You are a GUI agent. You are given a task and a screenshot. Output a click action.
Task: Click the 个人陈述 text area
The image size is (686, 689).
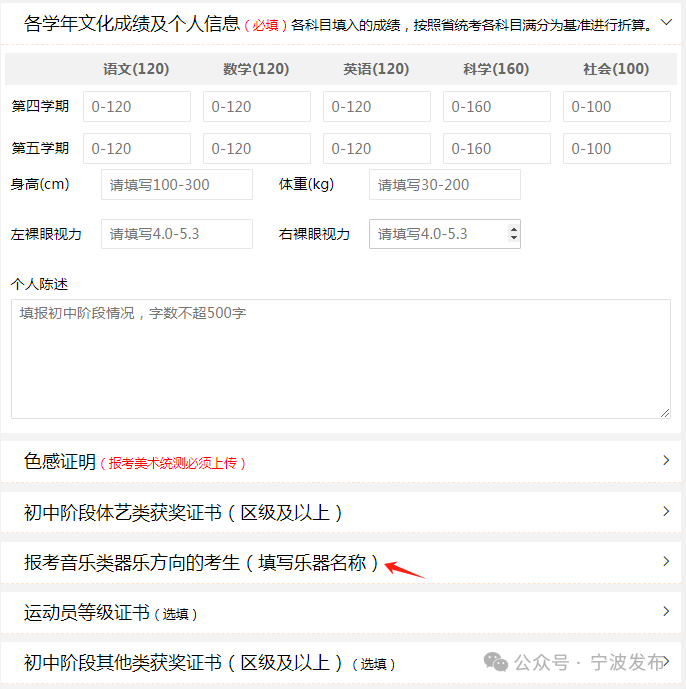point(340,358)
